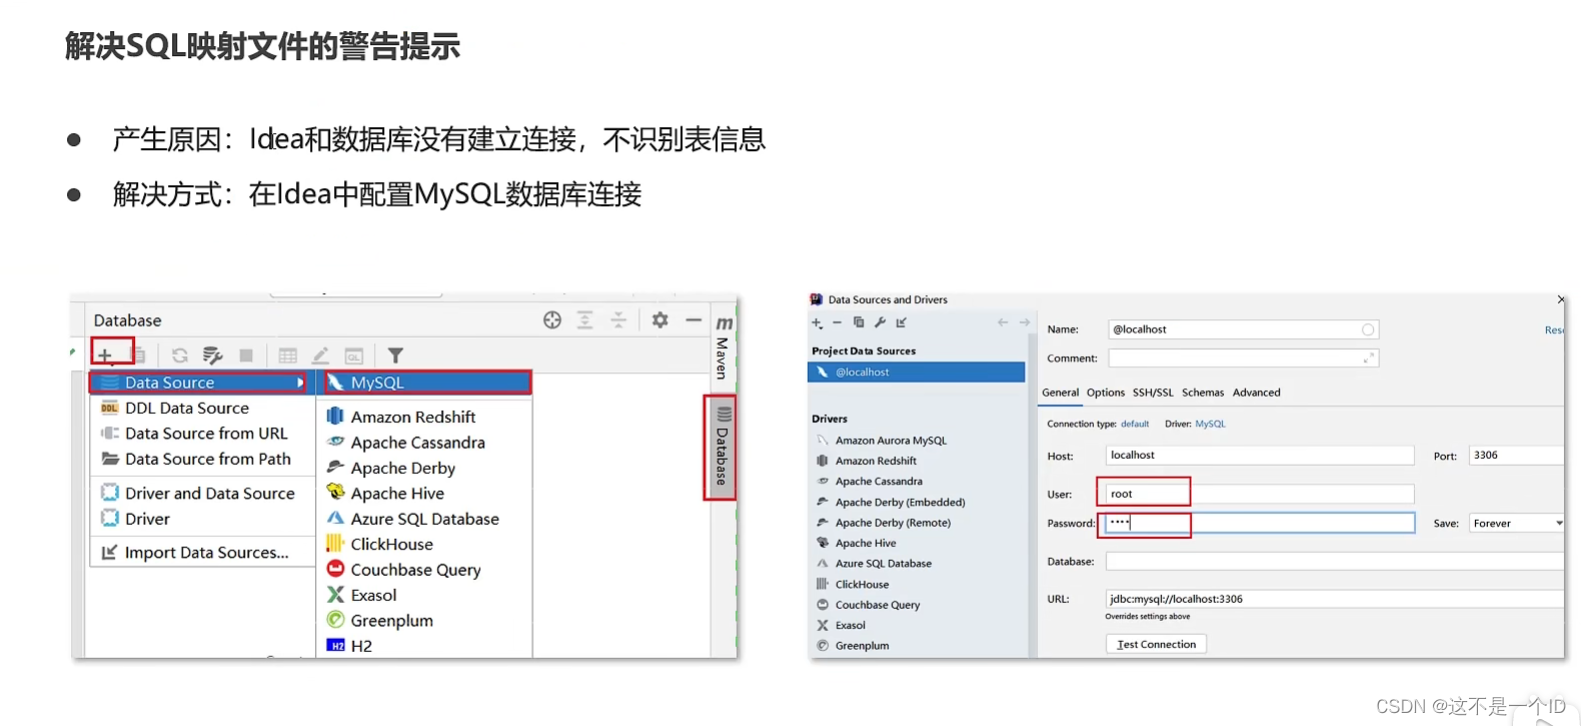Select Amazon Redshift driver in dialog

pyautogui.click(x=875, y=461)
